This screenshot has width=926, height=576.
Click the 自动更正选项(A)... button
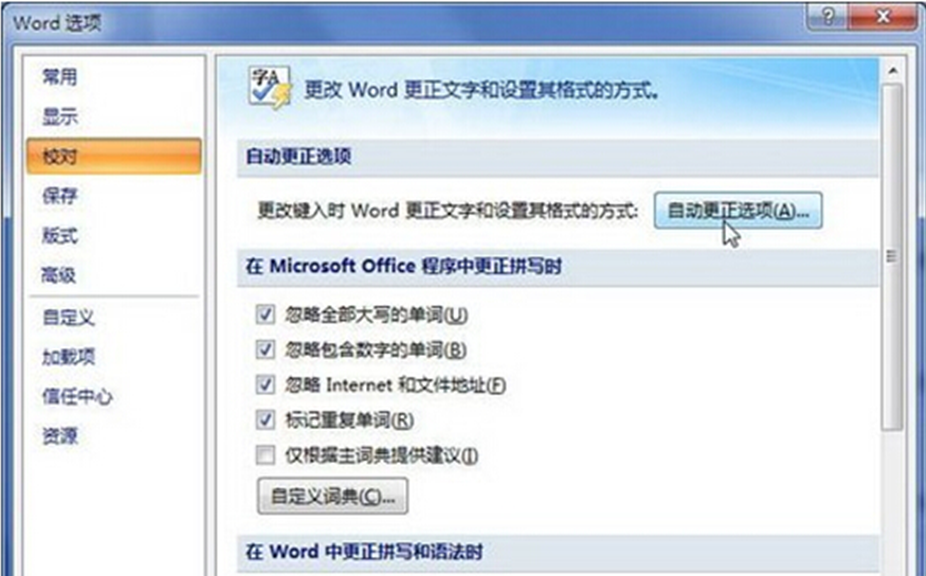[738, 210]
